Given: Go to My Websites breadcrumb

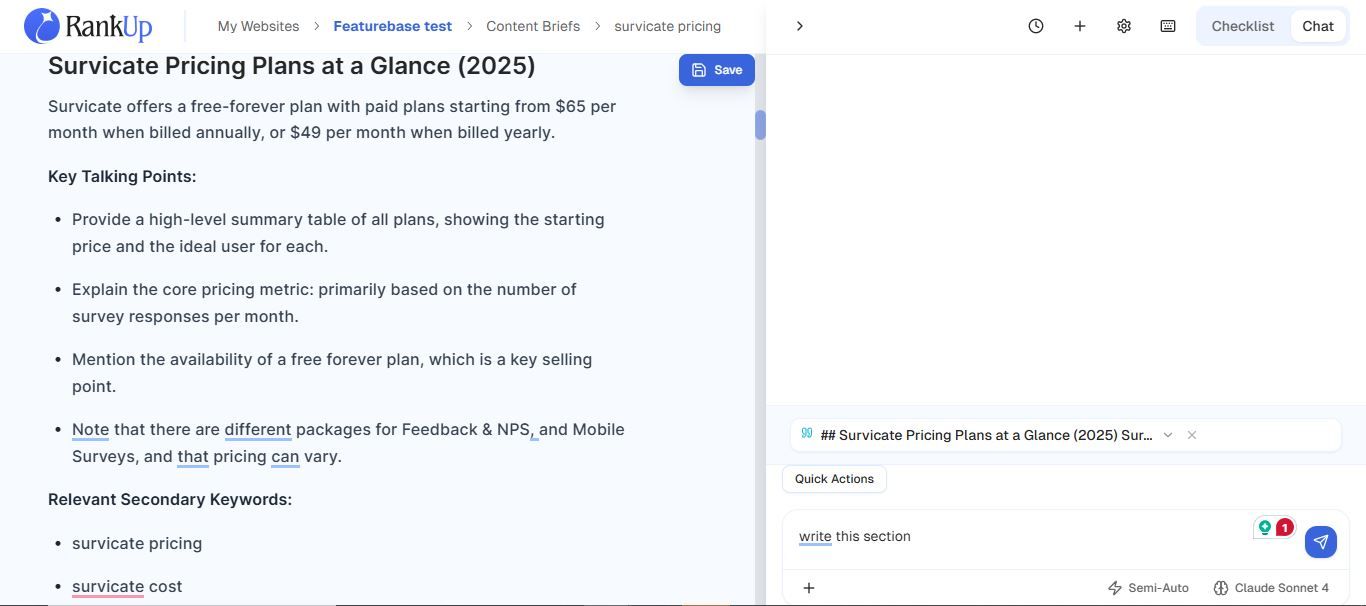Looking at the screenshot, I should click(258, 26).
